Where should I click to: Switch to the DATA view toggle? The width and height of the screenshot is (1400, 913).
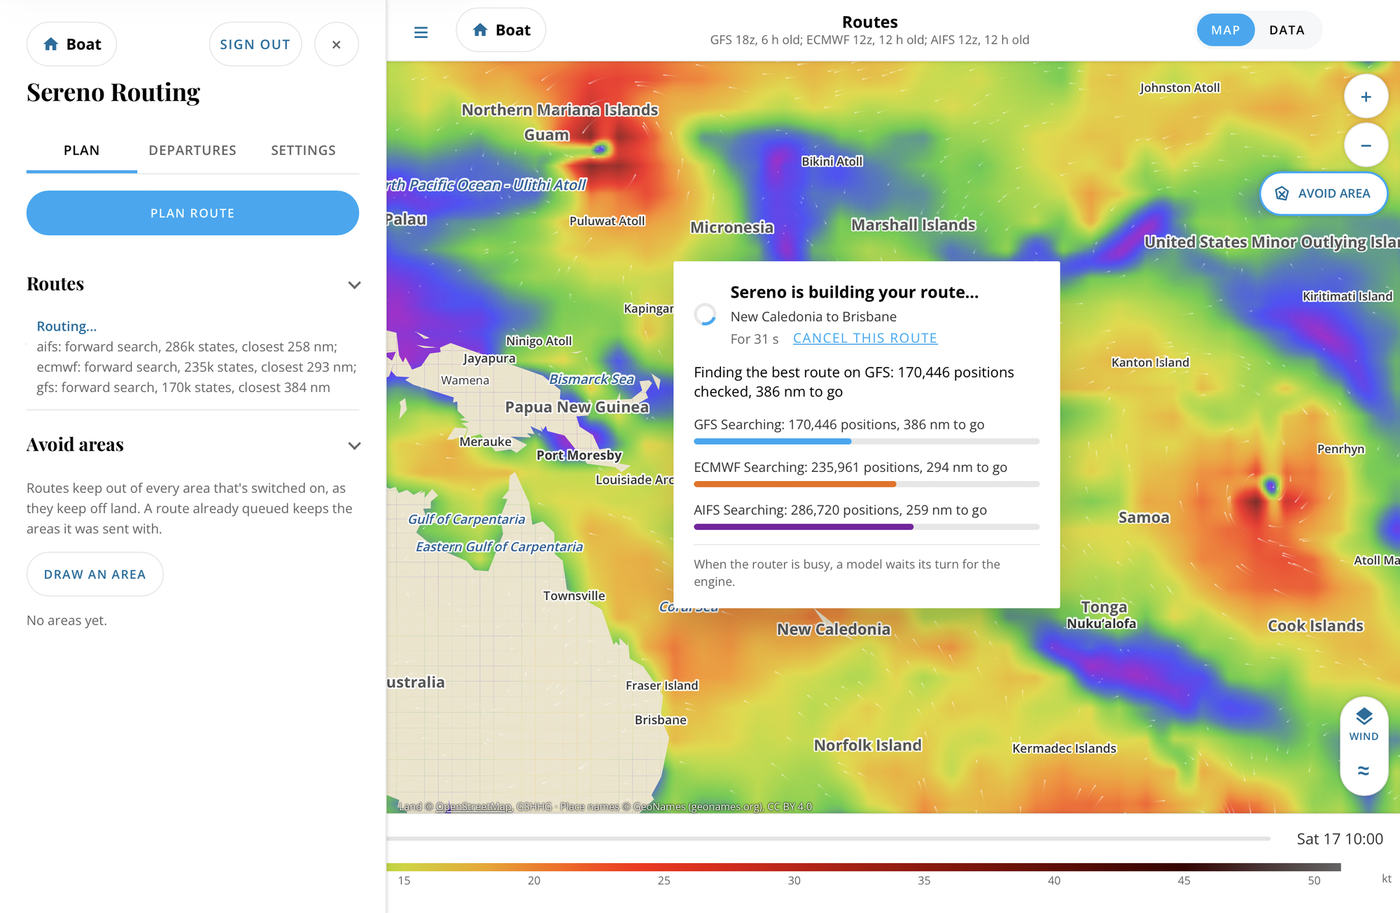tap(1287, 30)
